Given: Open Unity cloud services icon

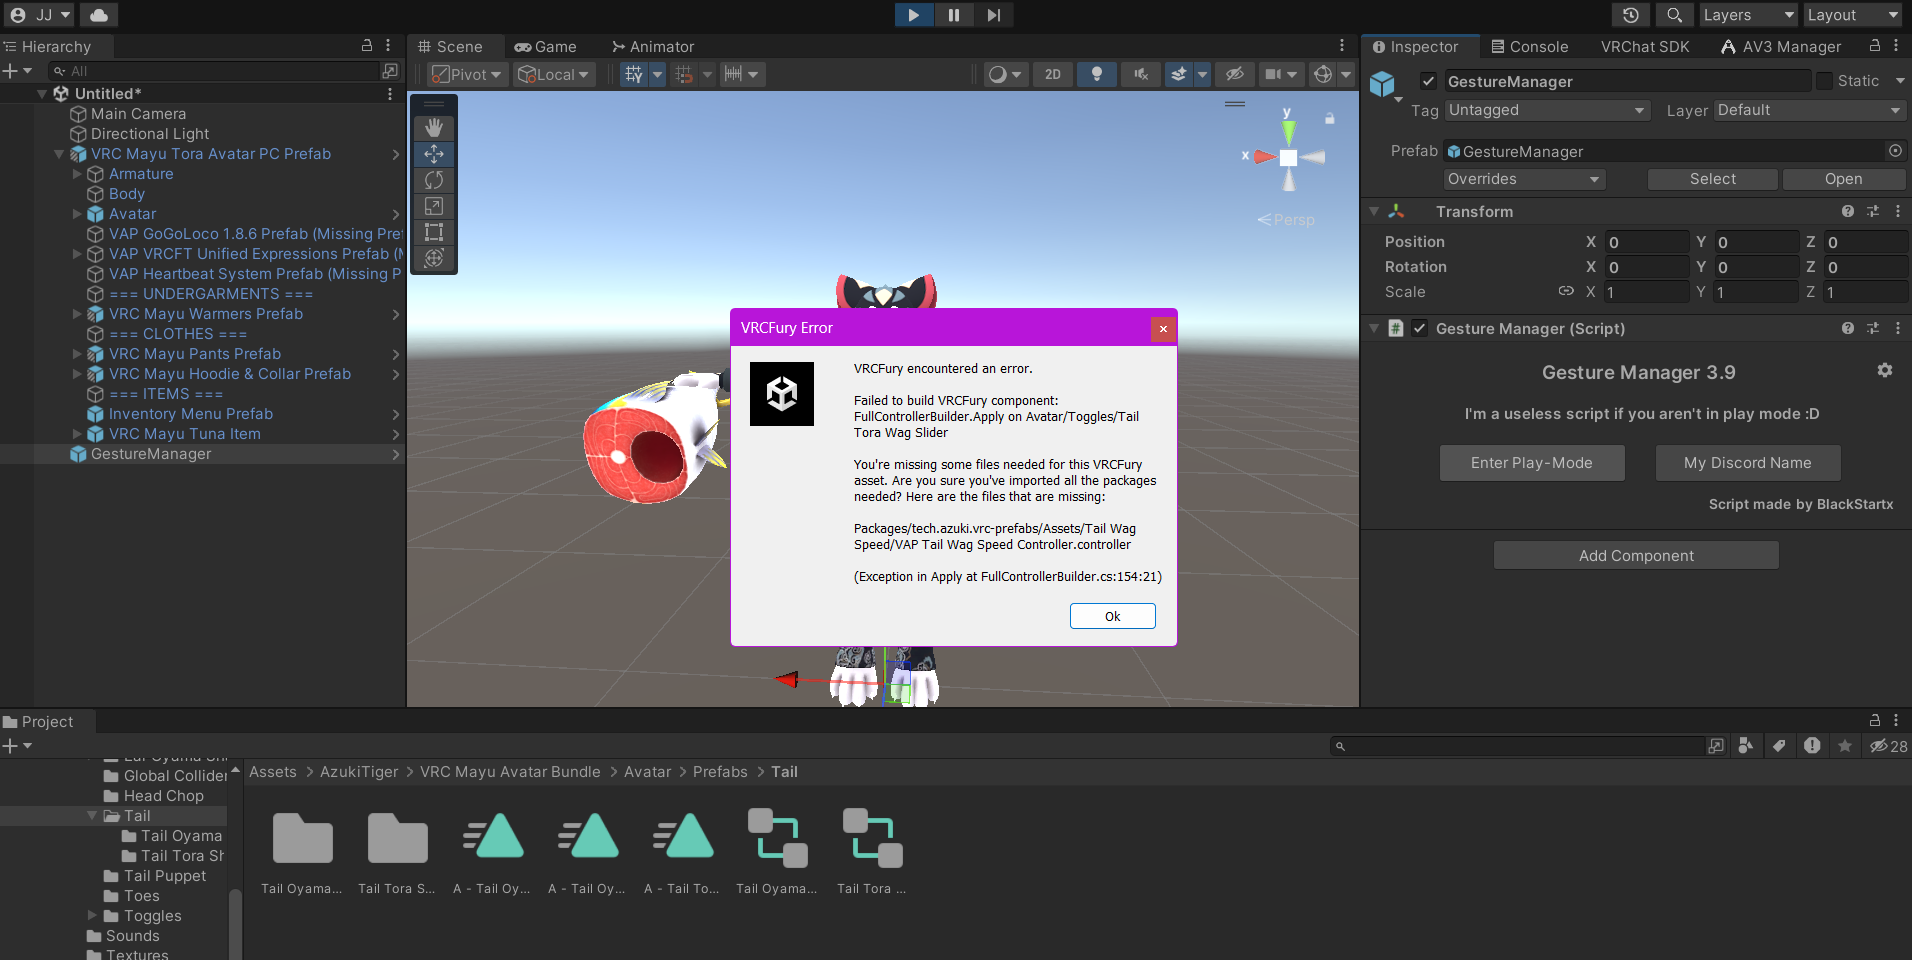Looking at the screenshot, I should pos(98,15).
